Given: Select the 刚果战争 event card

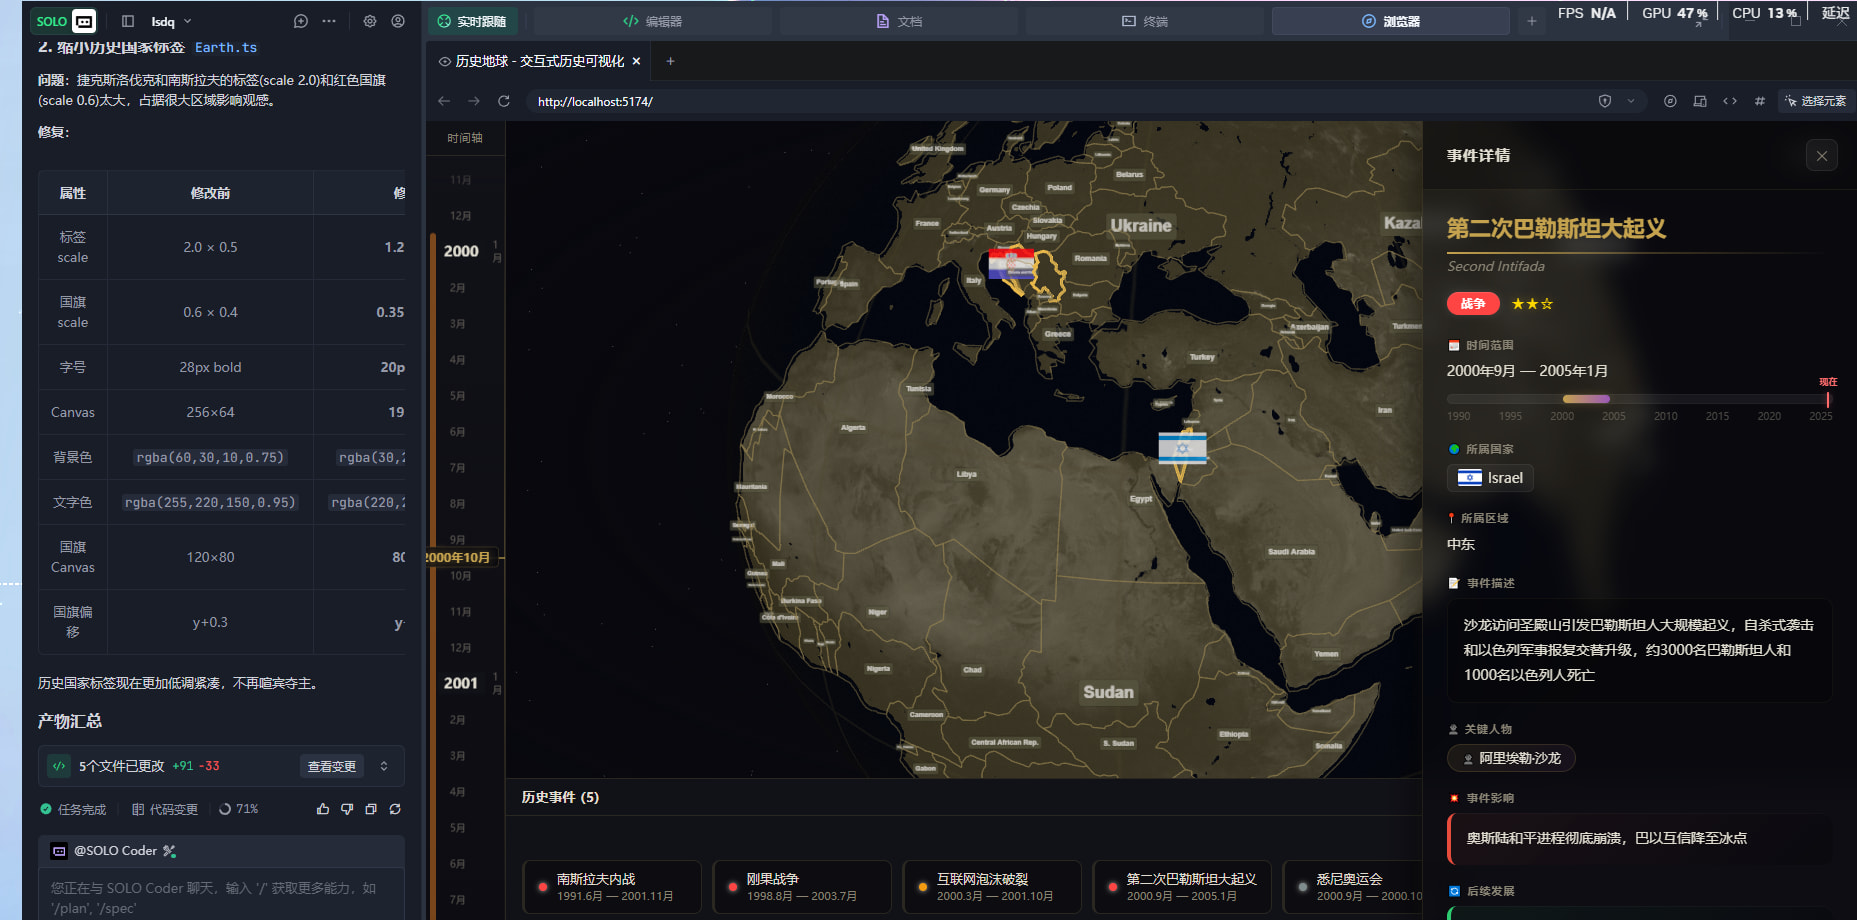Looking at the screenshot, I should [801, 887].
